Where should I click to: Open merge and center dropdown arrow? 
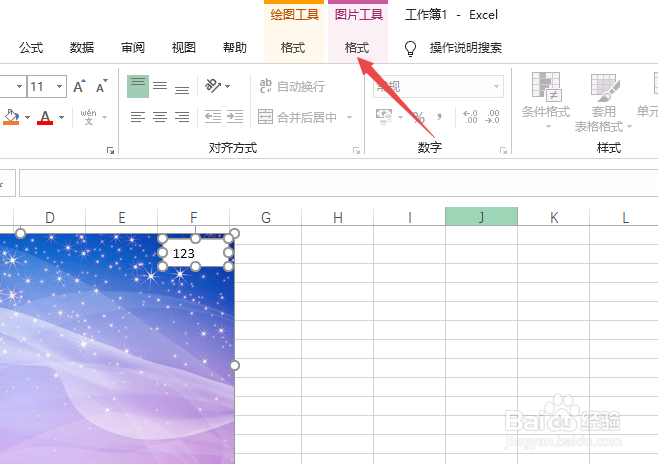pyautogui.click(x=349, y=117)
